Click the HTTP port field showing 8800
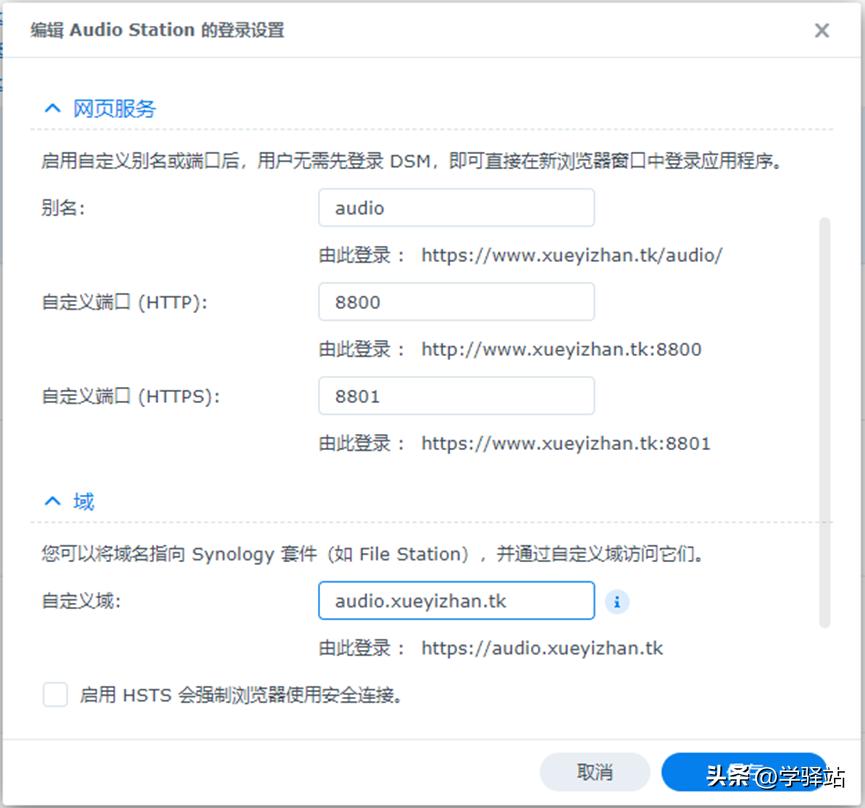This screenshot has width=865, height=808. 456,301
